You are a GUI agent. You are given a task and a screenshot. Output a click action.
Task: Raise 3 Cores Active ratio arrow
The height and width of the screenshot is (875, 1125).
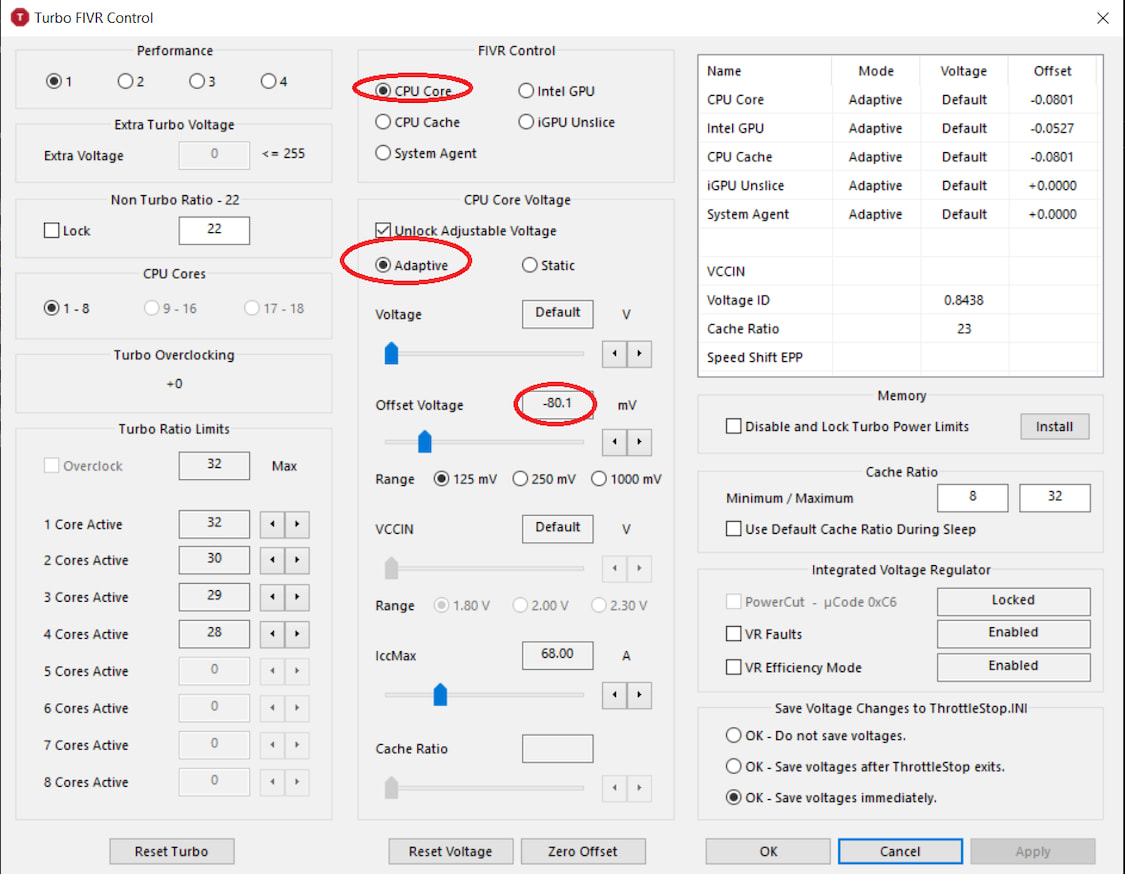point(297,597)
